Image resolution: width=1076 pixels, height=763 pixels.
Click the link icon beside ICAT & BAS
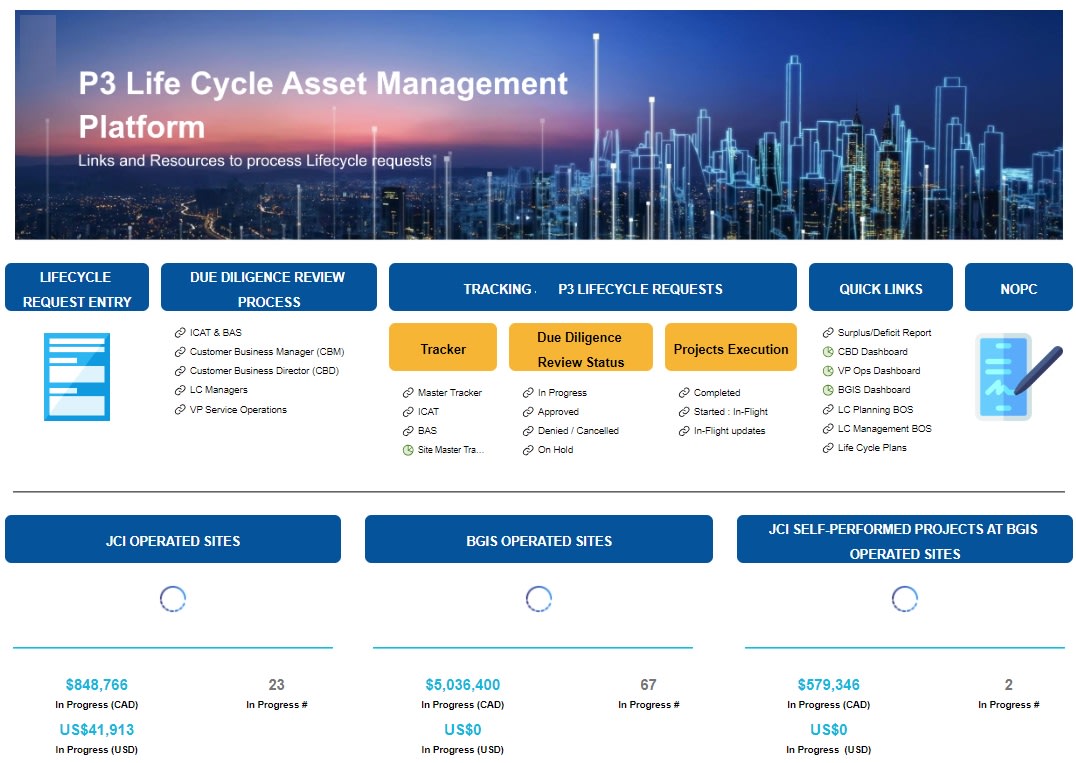[x=179, y=333]
